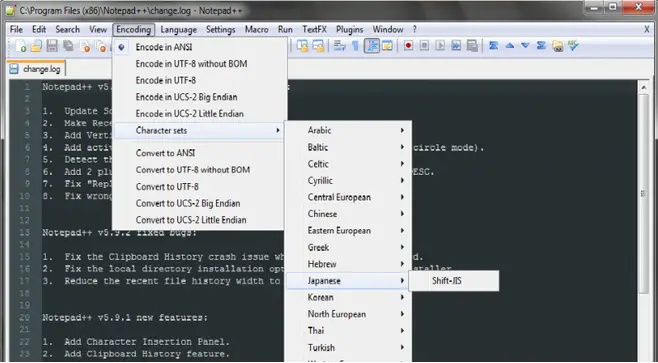Expand the North European submenu

(348, 314)
